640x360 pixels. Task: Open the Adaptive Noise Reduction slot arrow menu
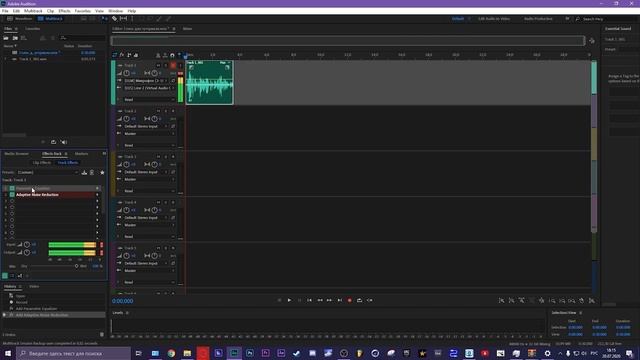click(x=97, y=195)
